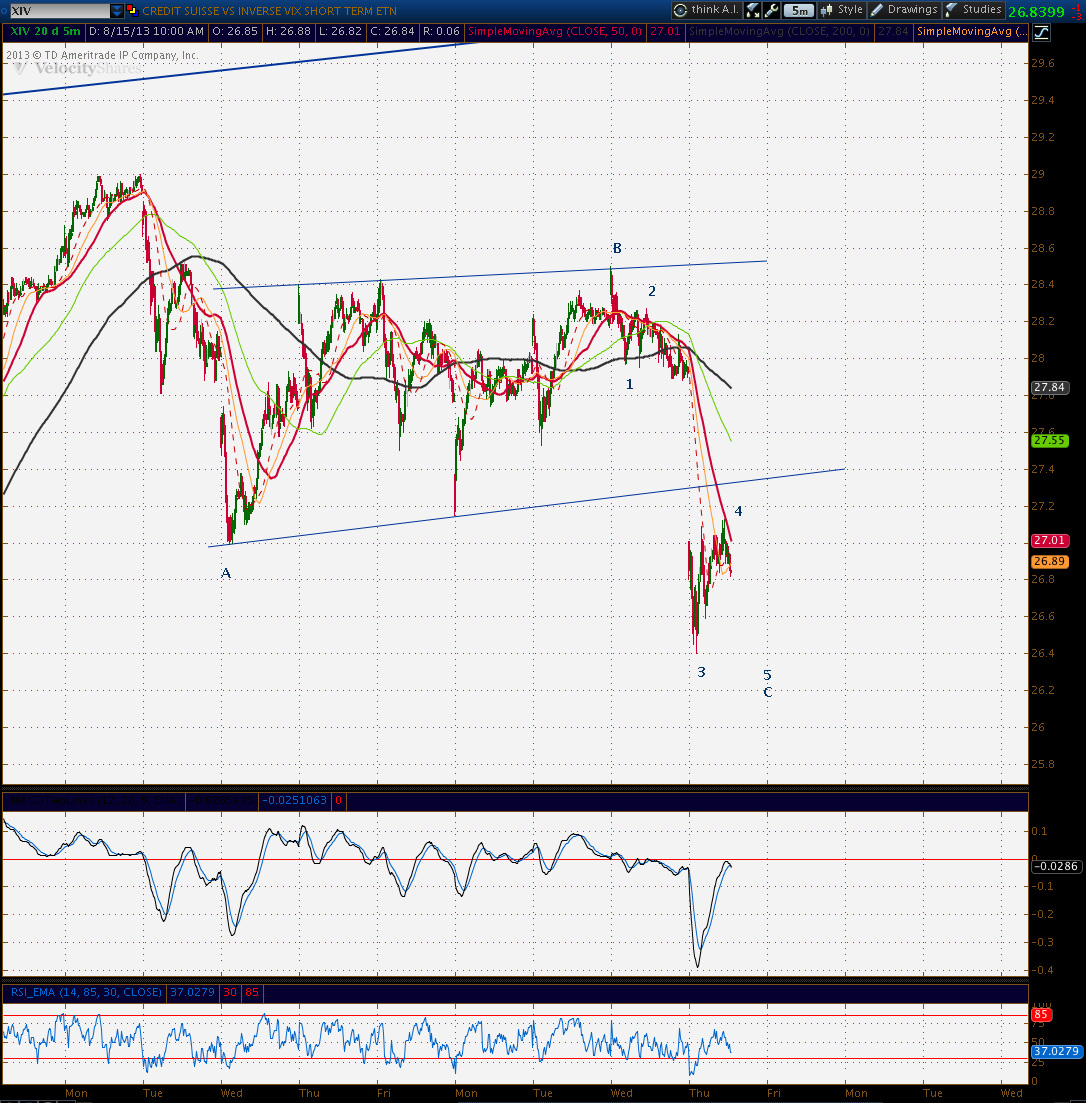Click the O: 26.85 open value
The image size is (1086, 1103).
point(235,32)
